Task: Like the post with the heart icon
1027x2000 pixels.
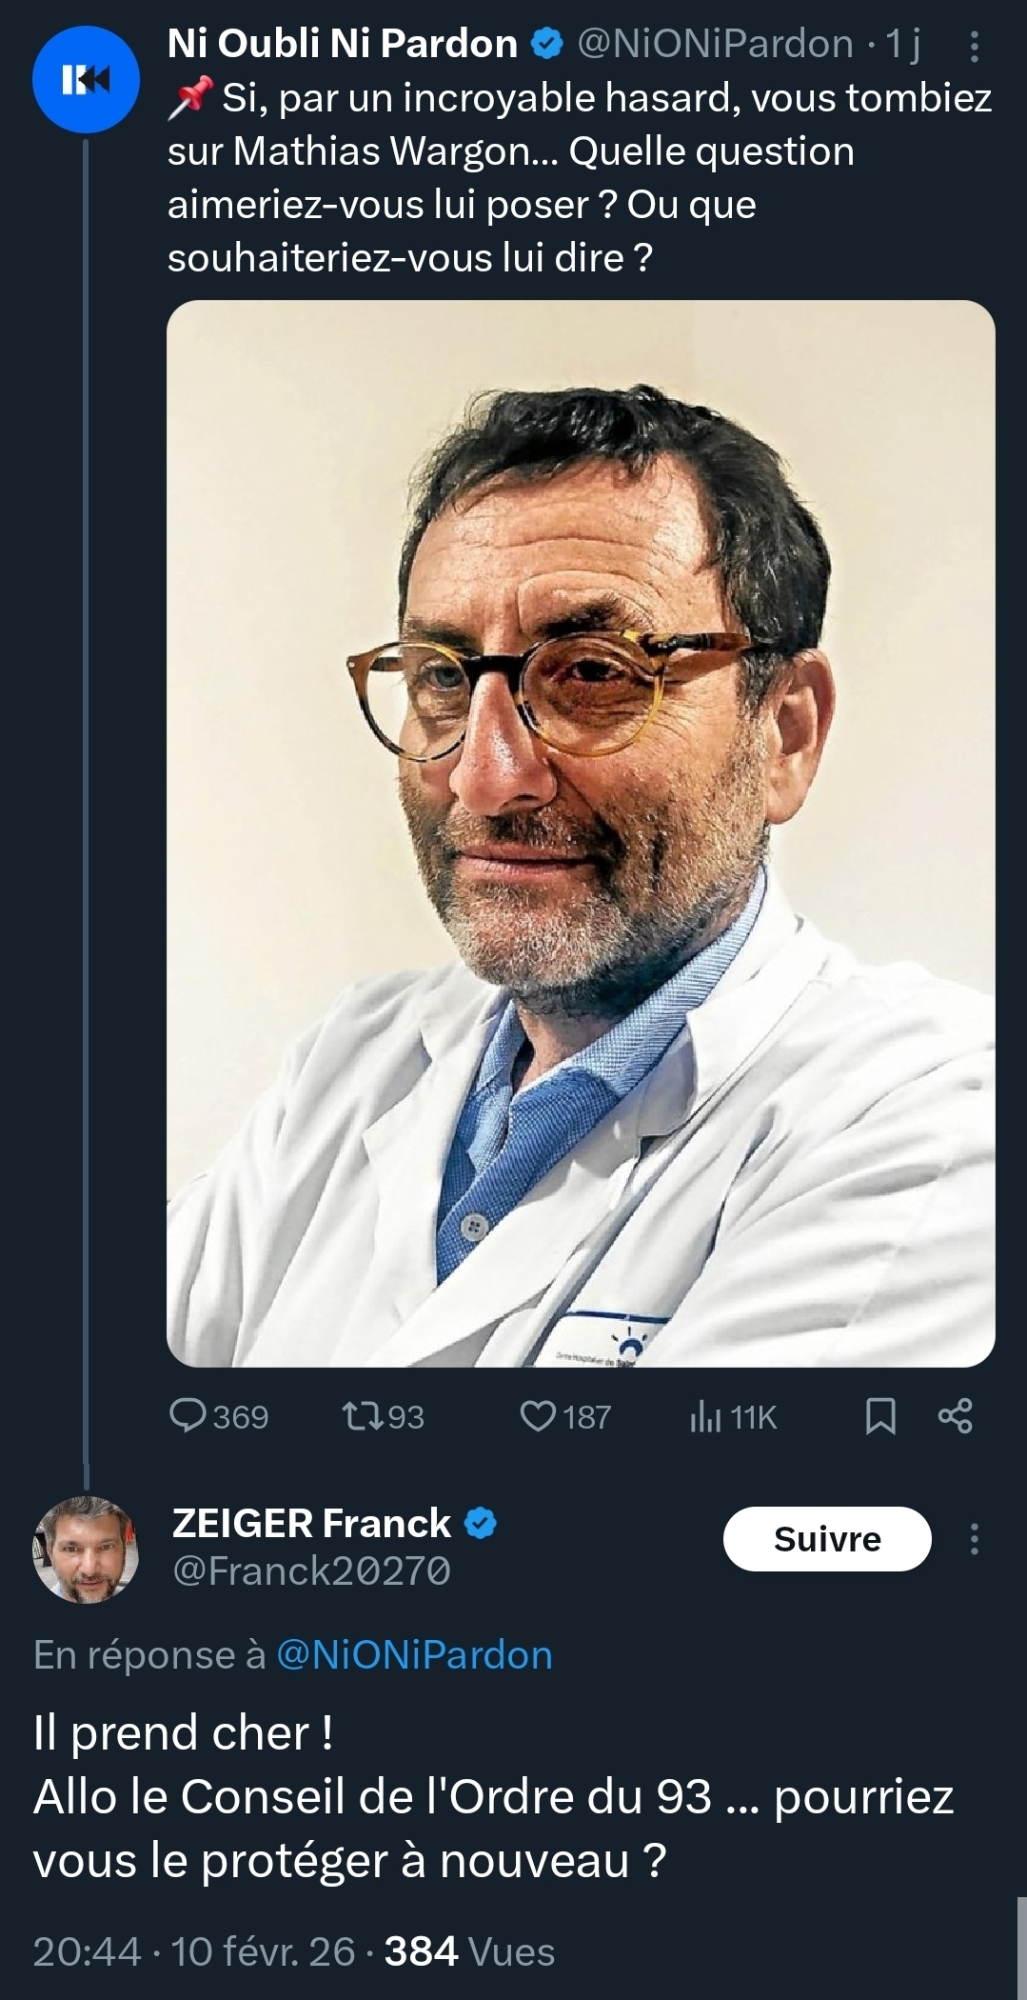Action: (x=538, y=1416)
